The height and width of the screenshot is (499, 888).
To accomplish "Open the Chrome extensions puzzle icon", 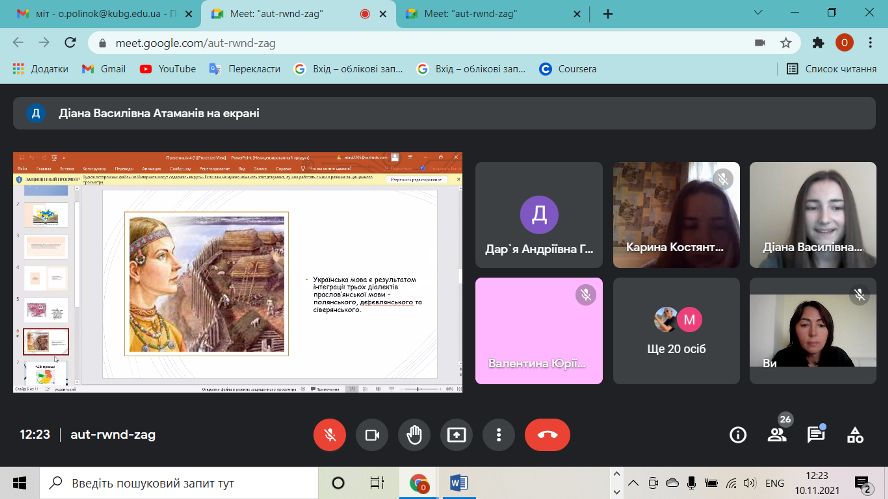I will (x=818, y=43).
